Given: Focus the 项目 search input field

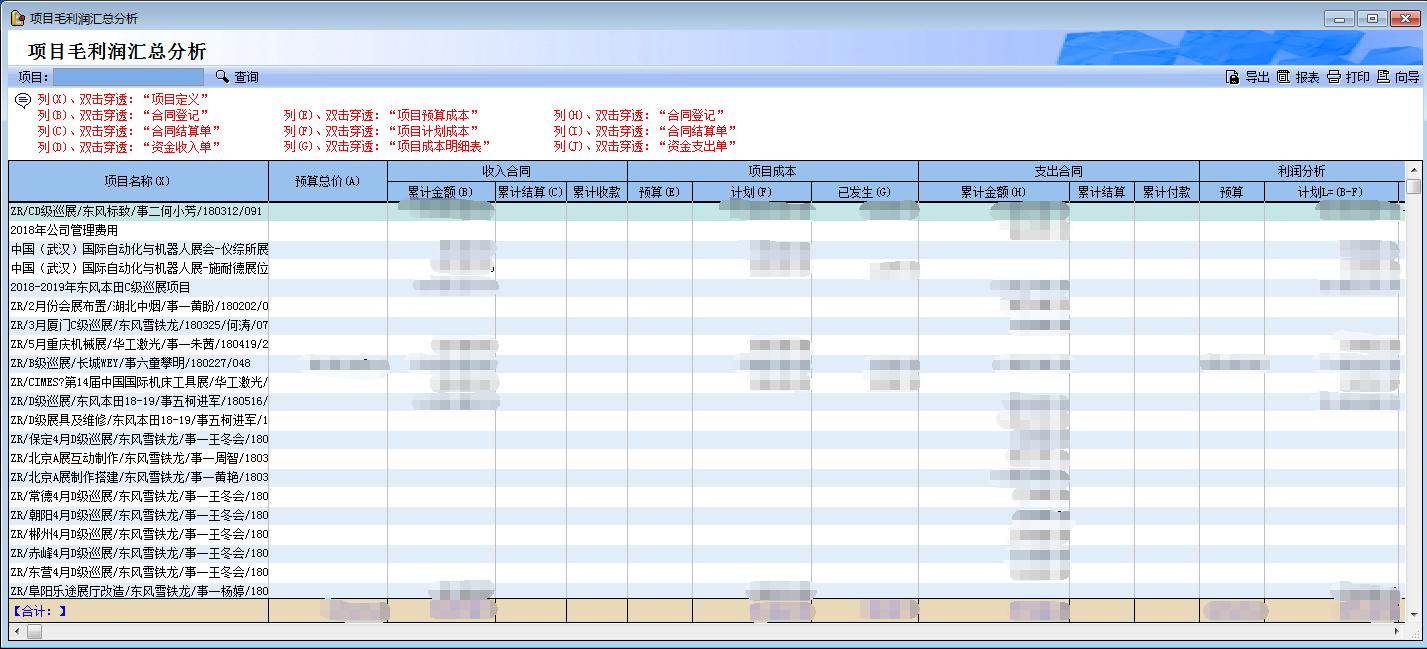Looking at the screenshot, I should click(x=128, y=77).
